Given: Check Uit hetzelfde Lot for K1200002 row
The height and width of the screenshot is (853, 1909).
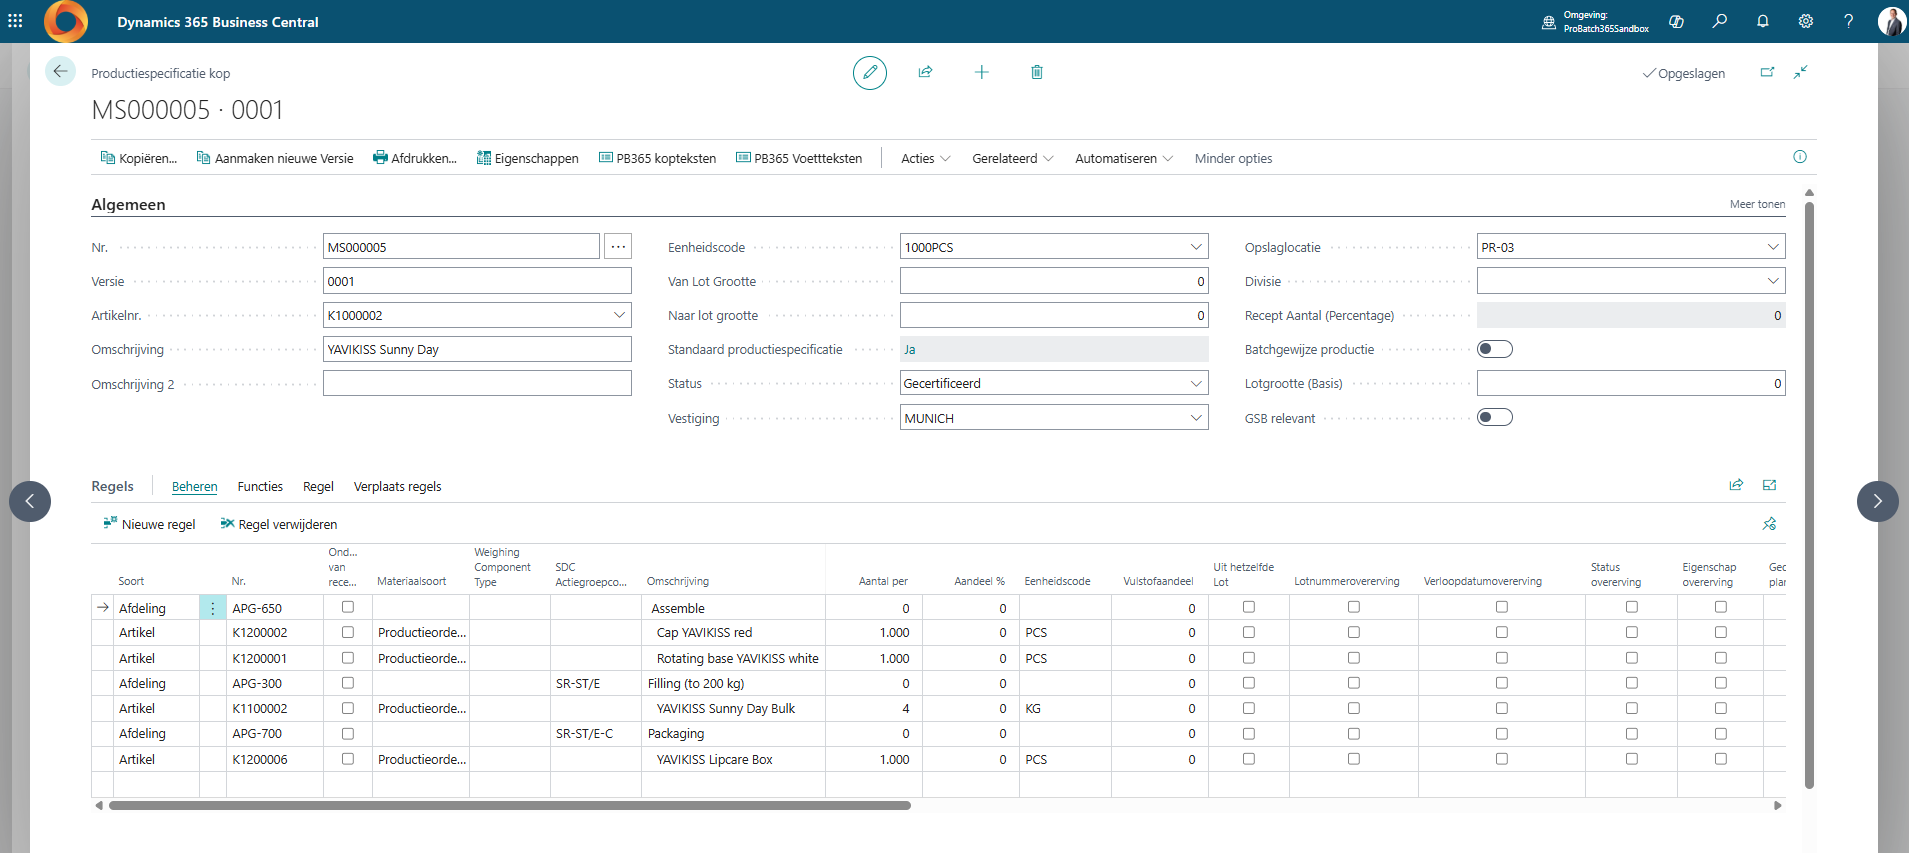Looking at the screenshot, I should pyautogui.click(x=1249, y=632).
